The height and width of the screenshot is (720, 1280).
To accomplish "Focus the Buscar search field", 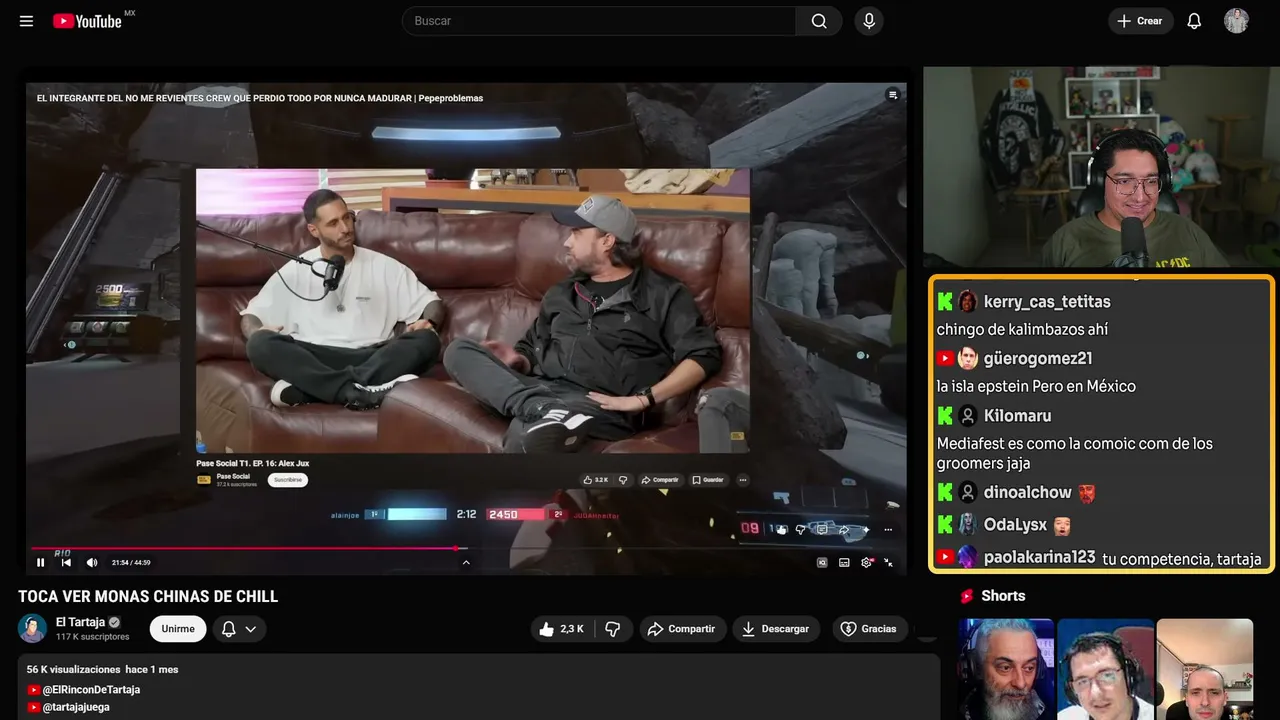I will [x=599, y=21].
